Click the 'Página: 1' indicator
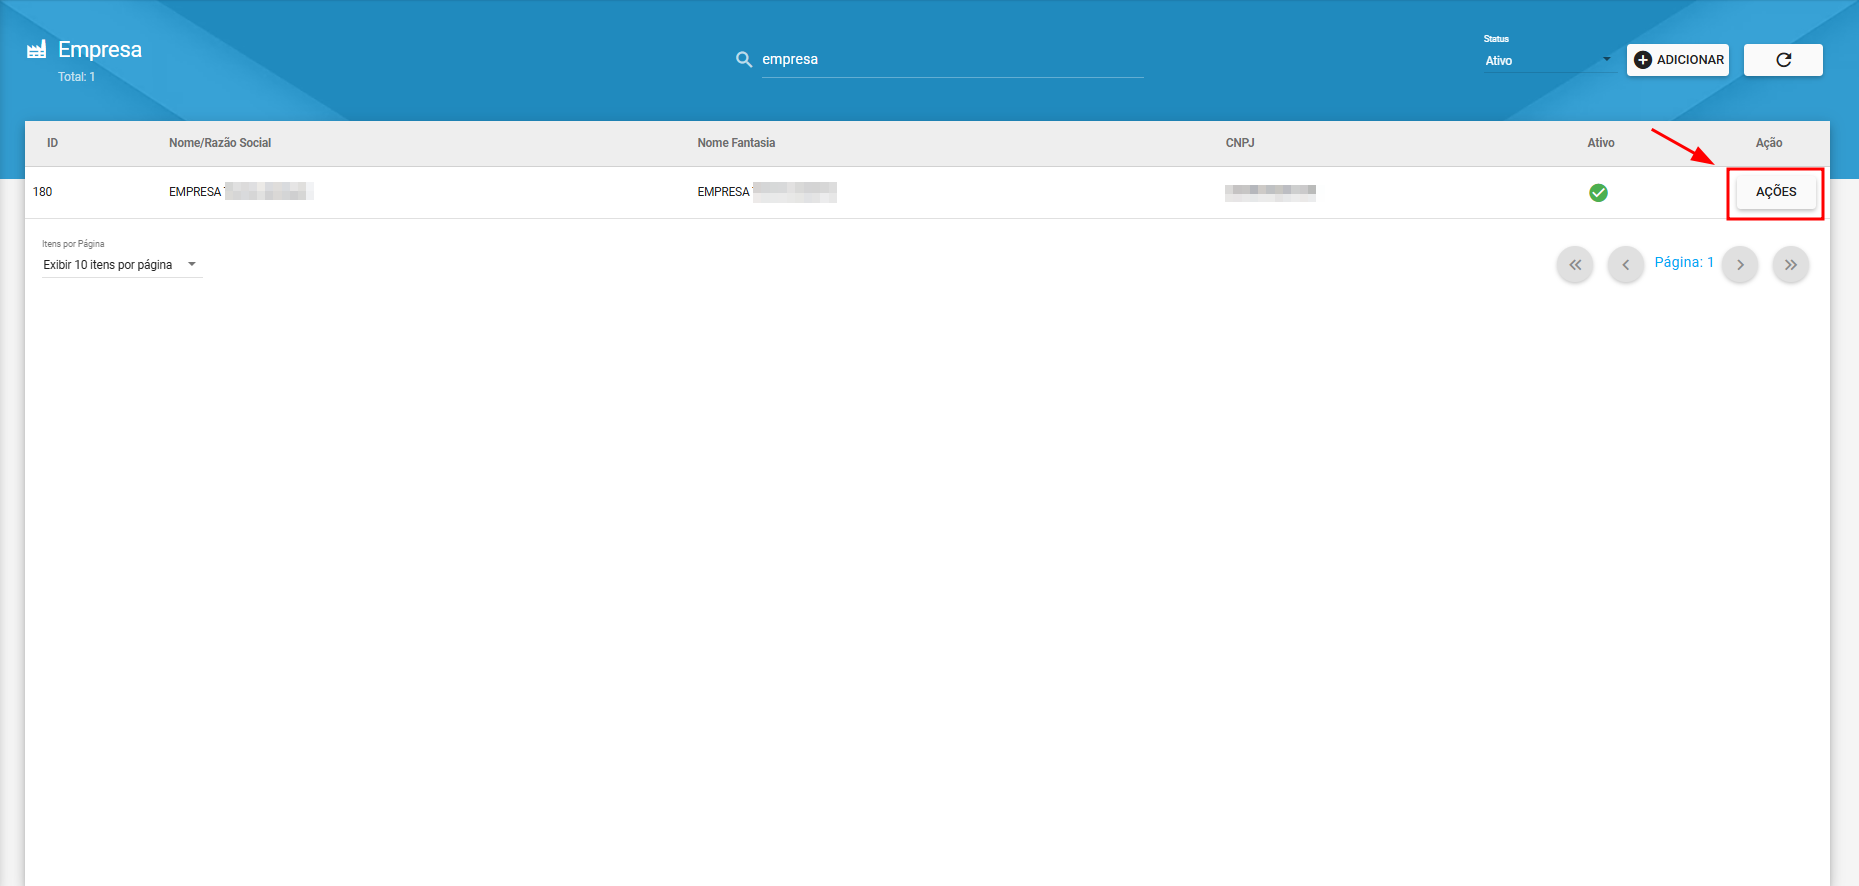 [1684, 262]
